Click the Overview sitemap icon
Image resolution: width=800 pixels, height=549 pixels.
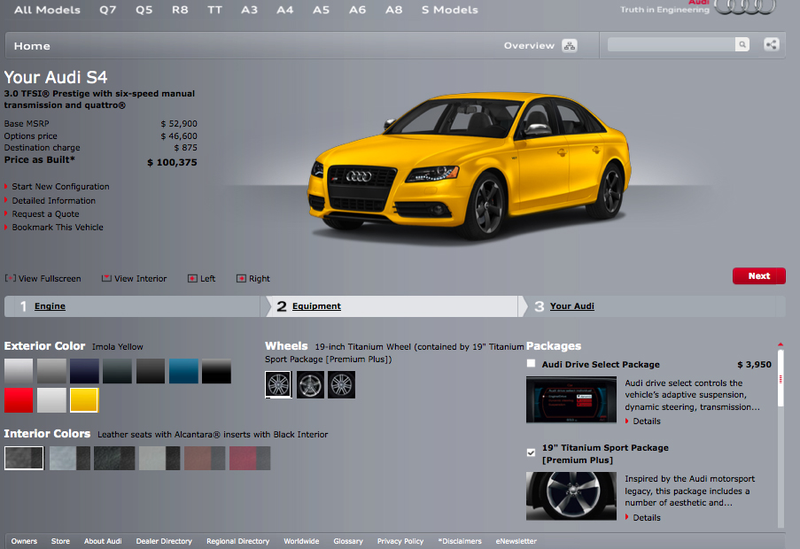(569, 45)
